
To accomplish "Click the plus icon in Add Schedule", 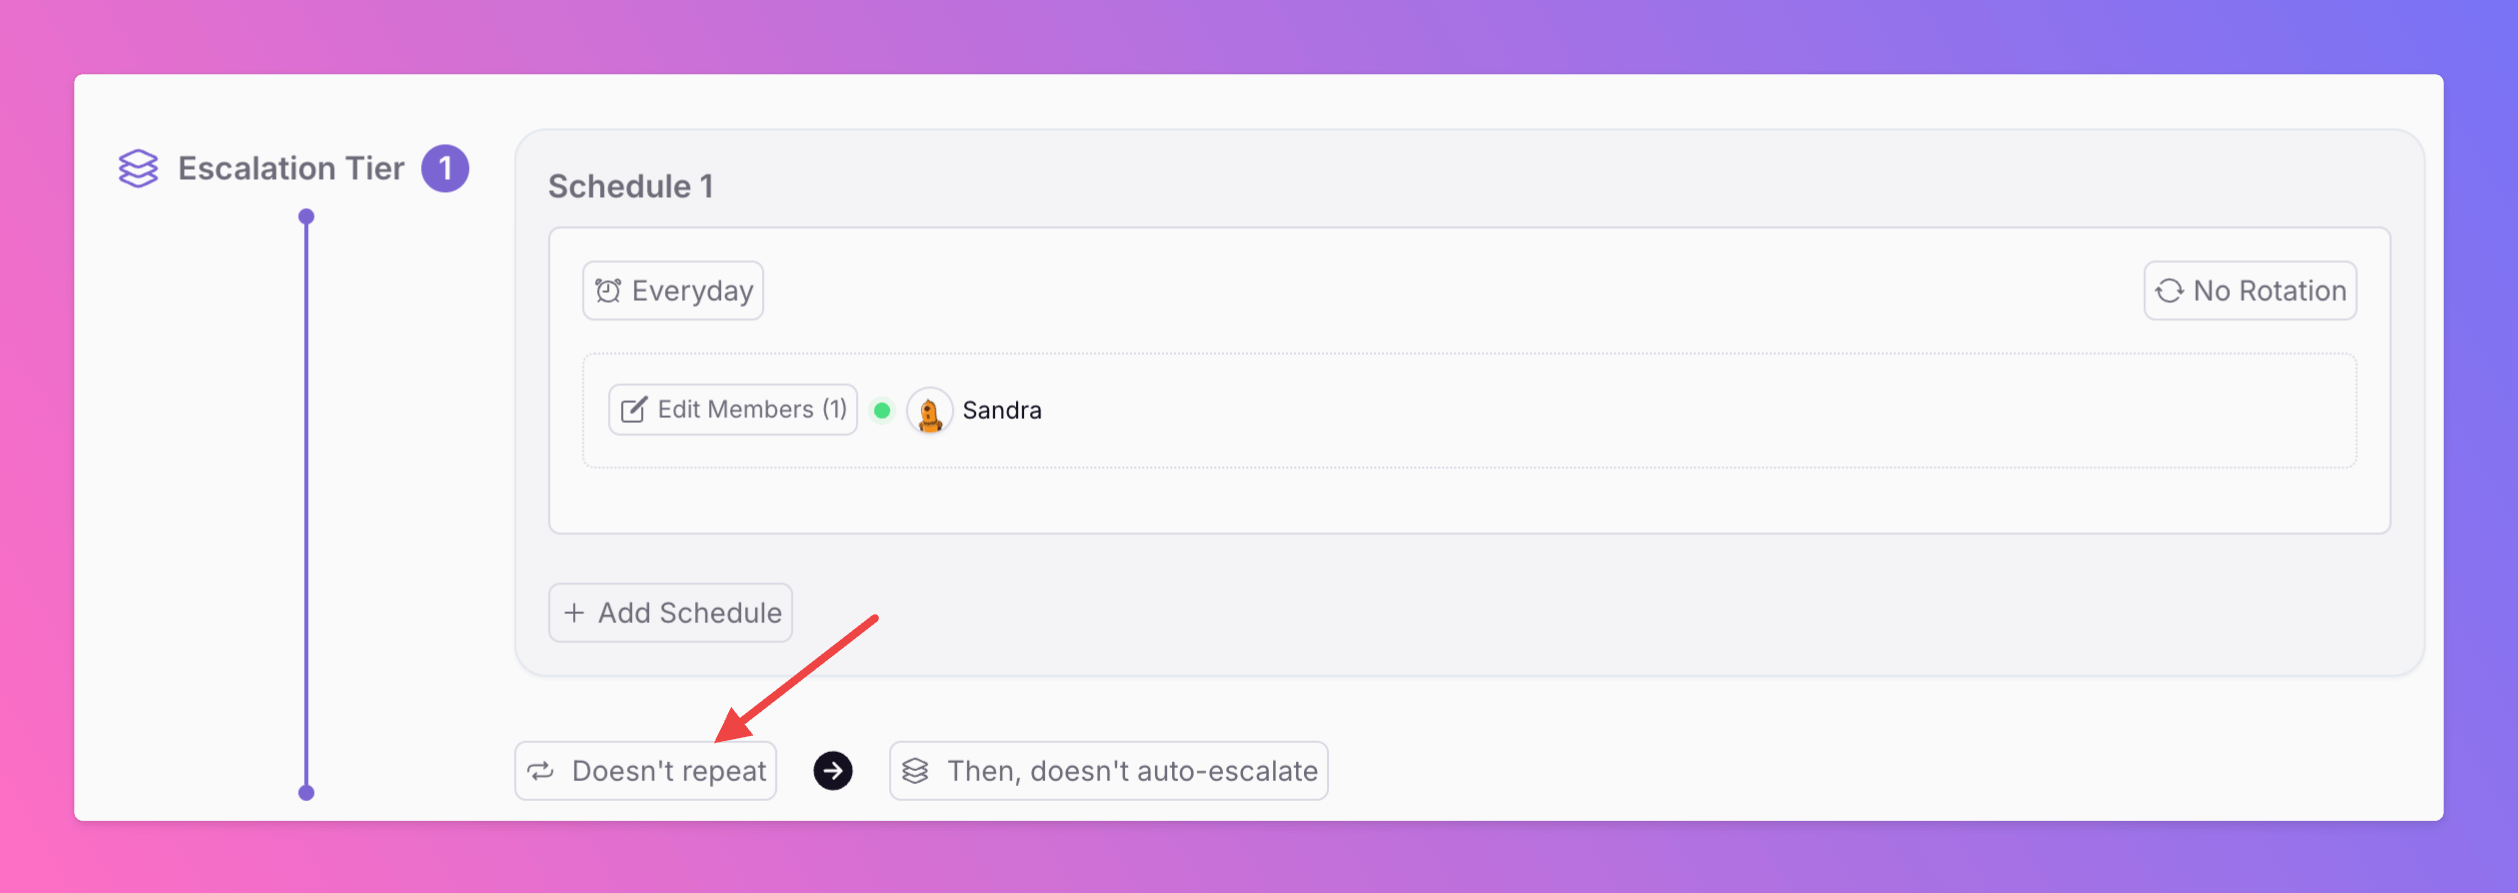I will [x=574, y=613].
